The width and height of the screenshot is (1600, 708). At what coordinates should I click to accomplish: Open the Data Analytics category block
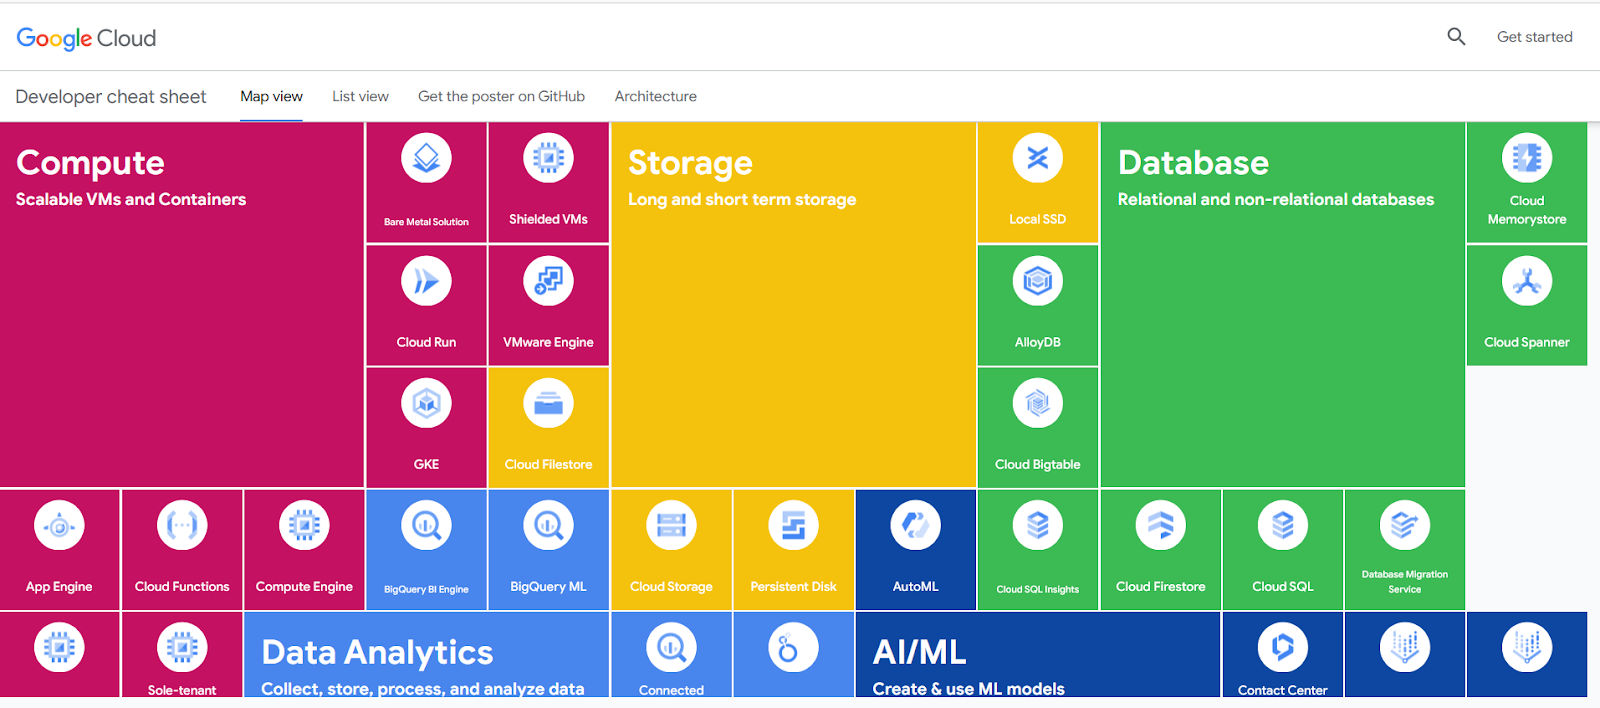(x=426, y=654)
